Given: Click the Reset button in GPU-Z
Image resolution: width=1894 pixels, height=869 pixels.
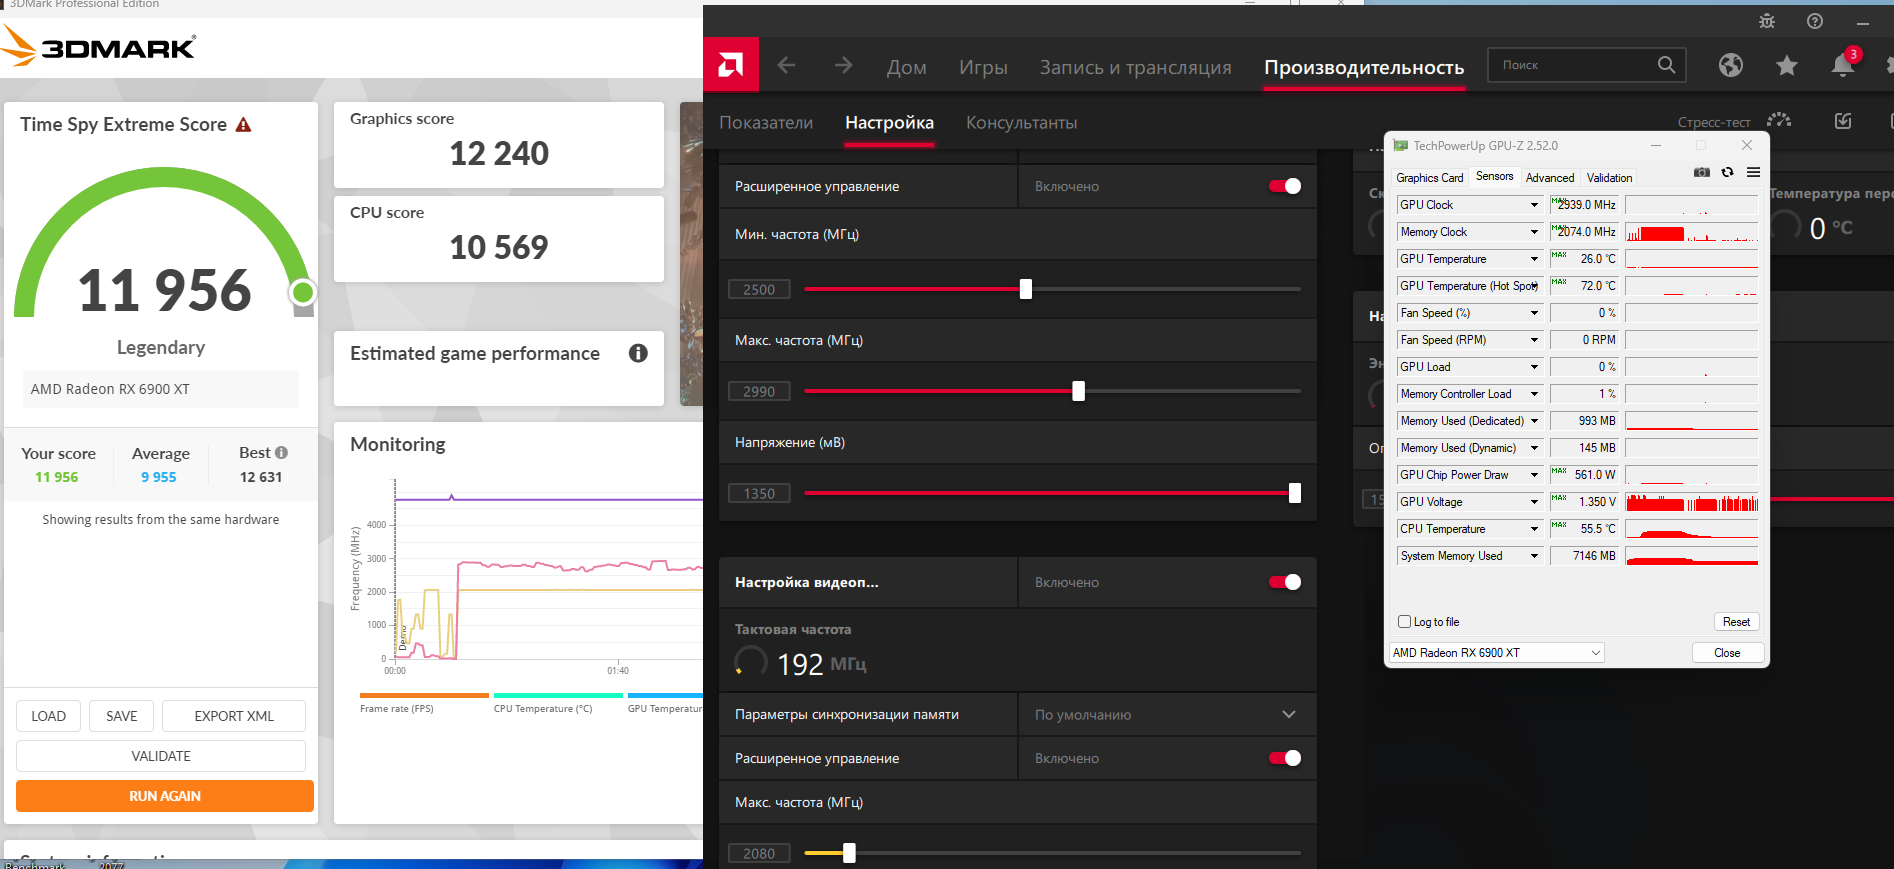Looking at the screenshot, I should pos(1736,622).
